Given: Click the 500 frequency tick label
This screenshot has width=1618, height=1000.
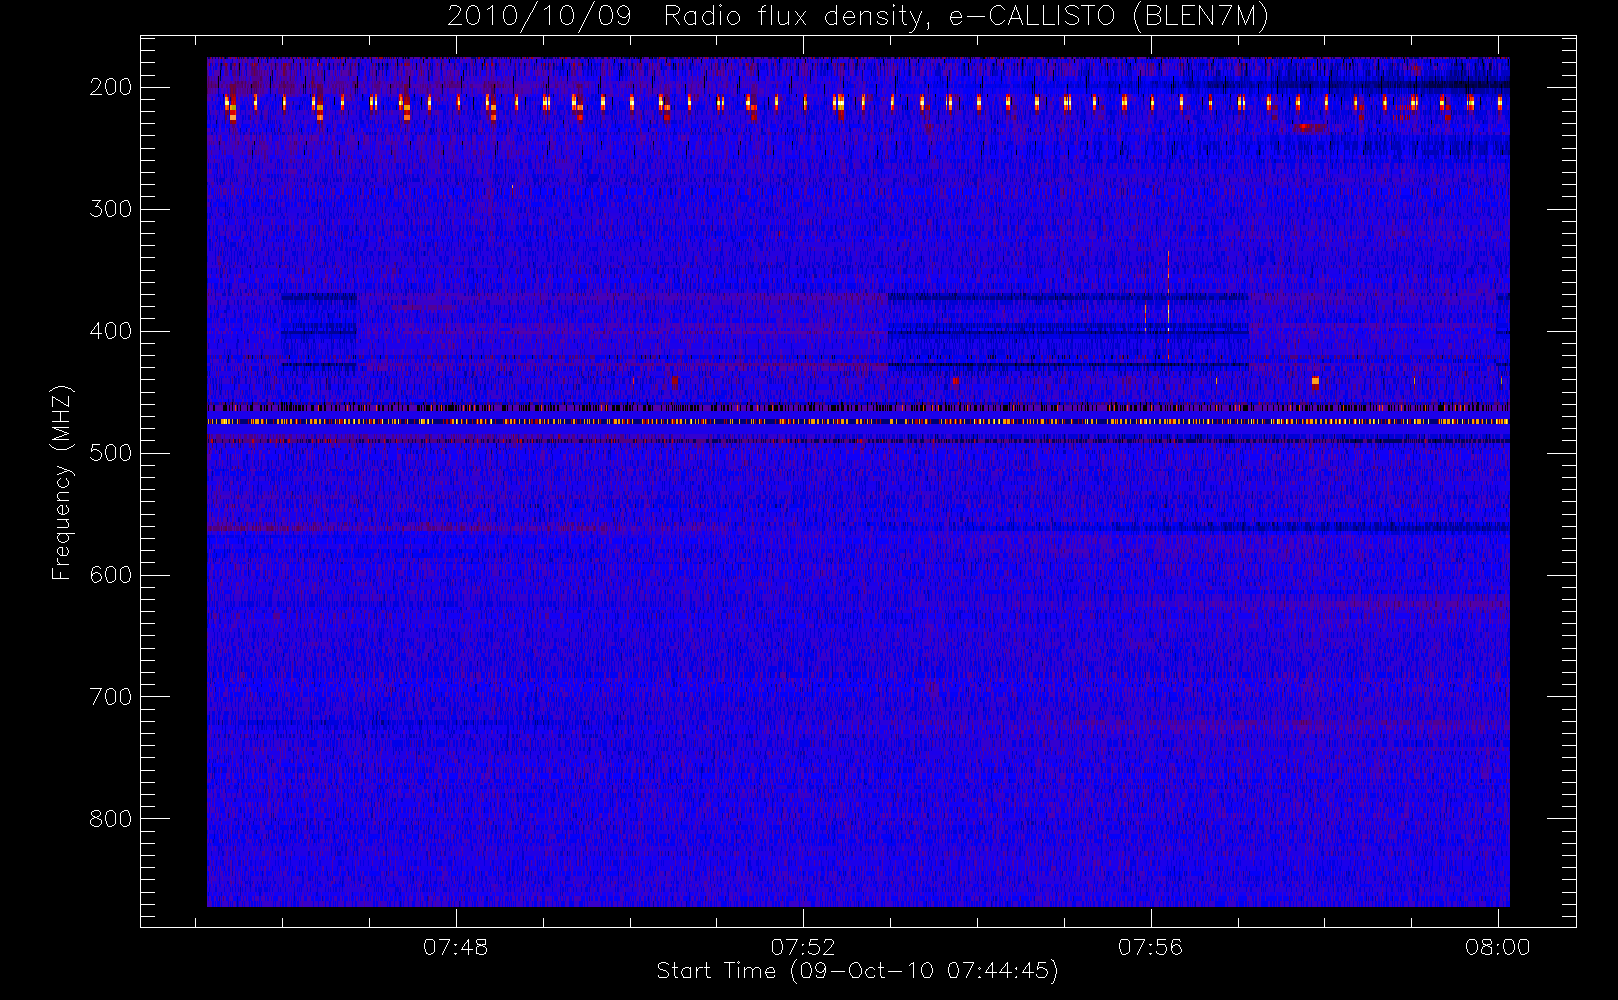Looking at the screenshot, I should (111, 453).
